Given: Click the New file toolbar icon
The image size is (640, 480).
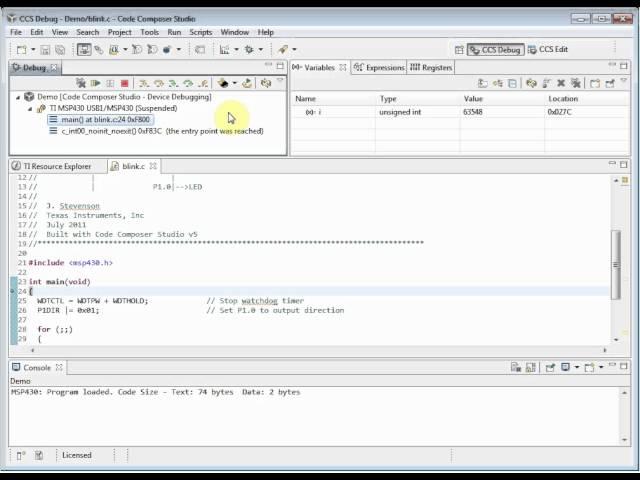Looking at the screenshot, I should tap(21, 50).
